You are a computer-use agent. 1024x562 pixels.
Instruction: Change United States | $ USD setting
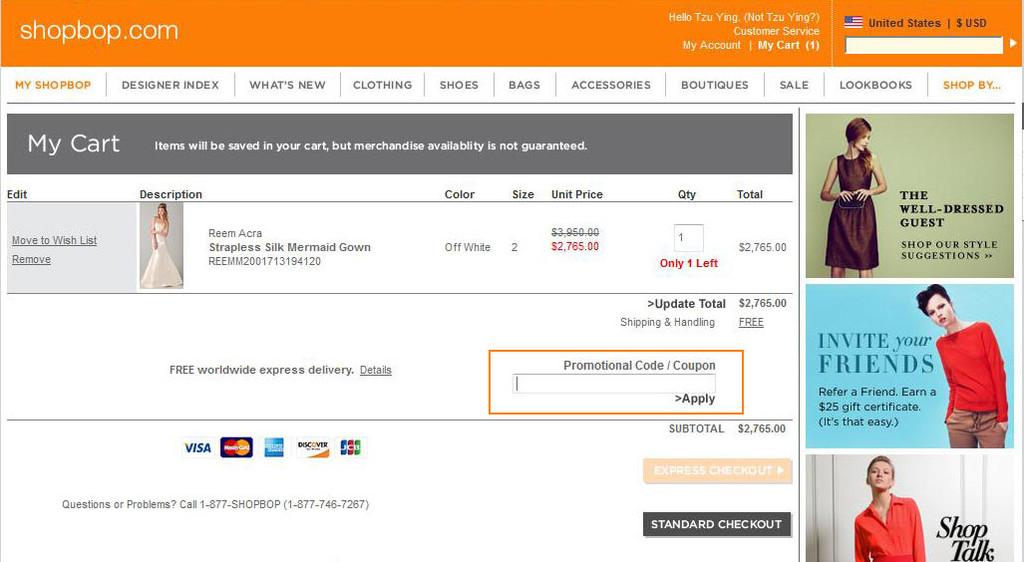click(927, 23)
